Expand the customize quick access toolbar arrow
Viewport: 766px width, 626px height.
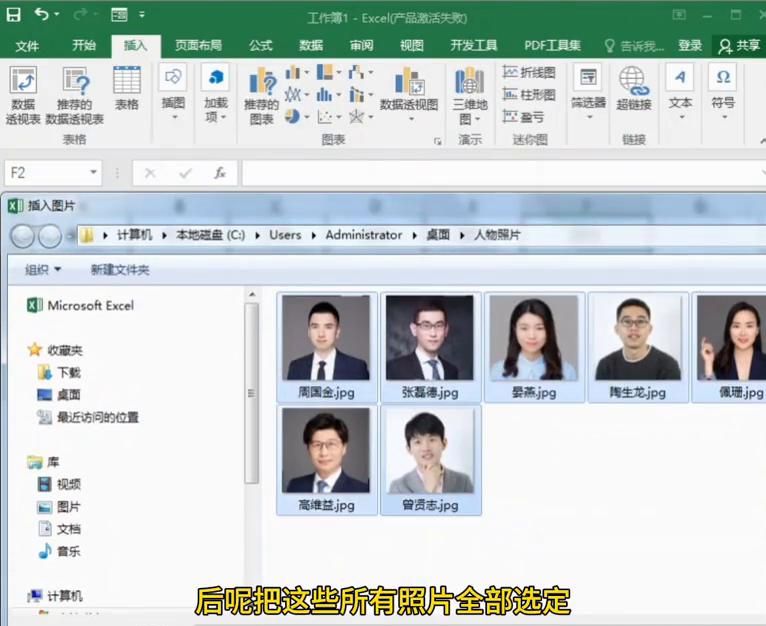pos(142,15)
